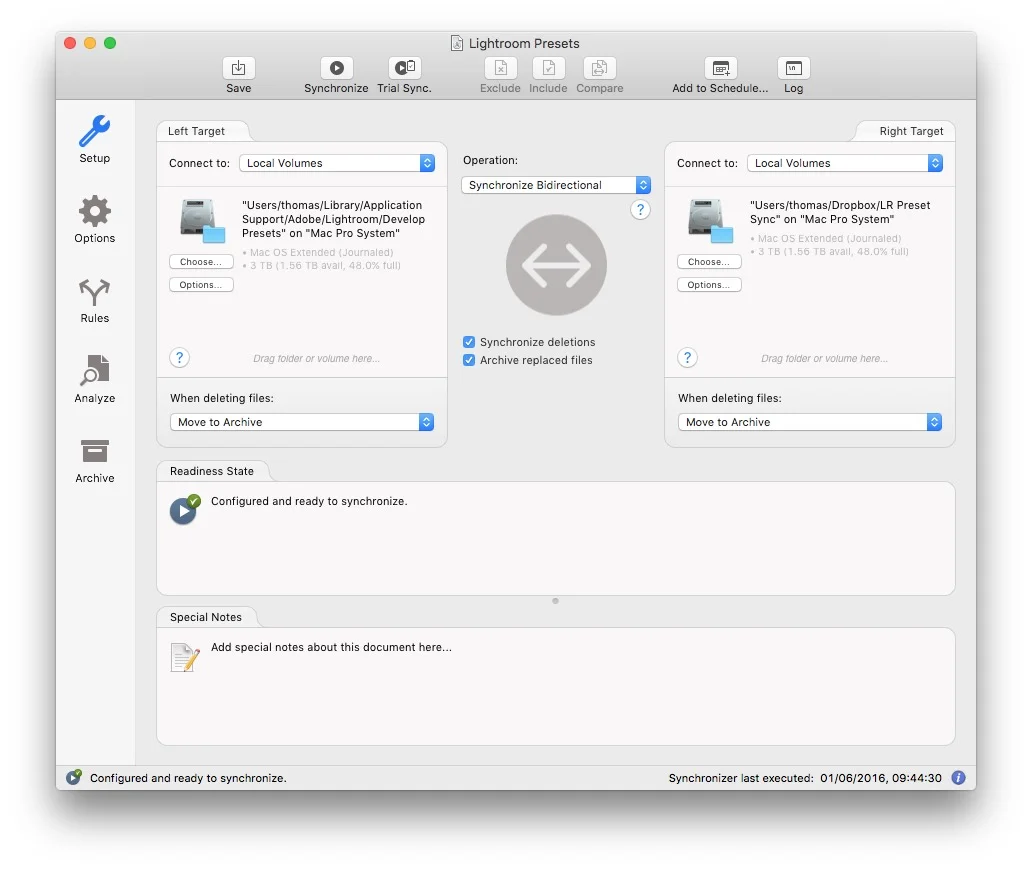Click the status bar ready message text
The height and width of the screenshot is (870, 1032).
pyautogui.click(x=188, y=778)
